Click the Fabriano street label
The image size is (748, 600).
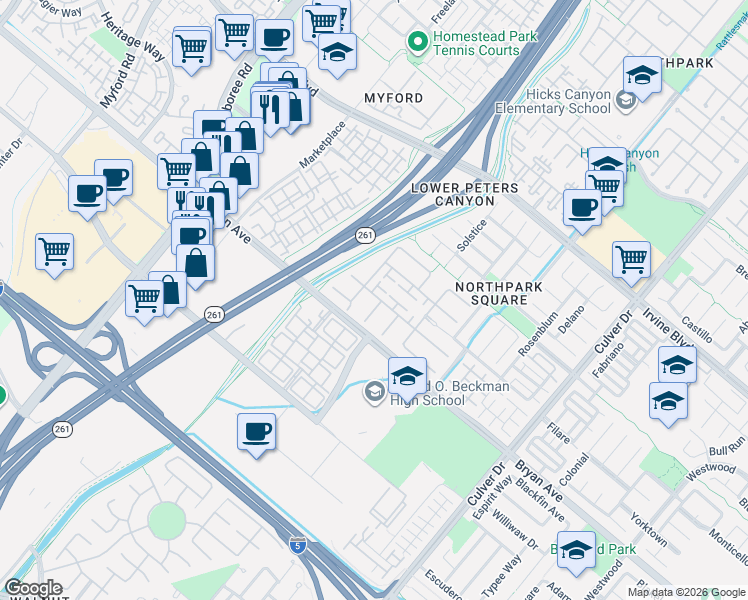pos(608,360)
